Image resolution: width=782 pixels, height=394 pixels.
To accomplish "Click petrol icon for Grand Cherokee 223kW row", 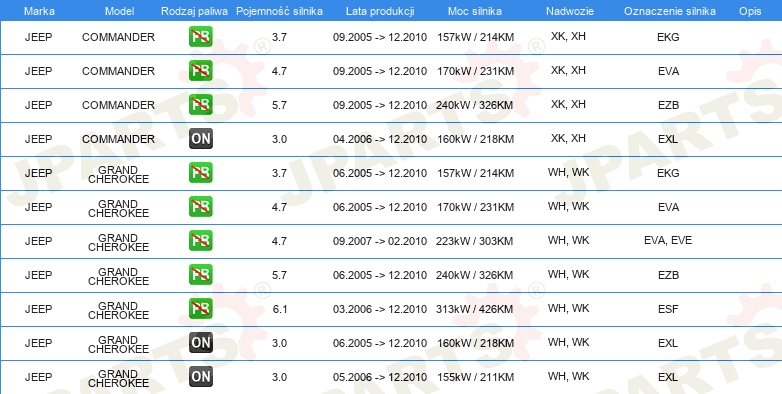I will coord(201,241).
